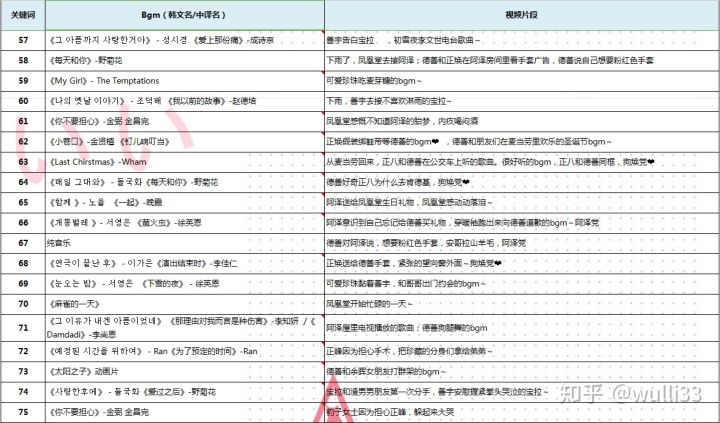Screen dimensions: 720x423
Task: Click the 阿泽送给凤凰堂生日礼物 cell
Action: coord(522,203)
